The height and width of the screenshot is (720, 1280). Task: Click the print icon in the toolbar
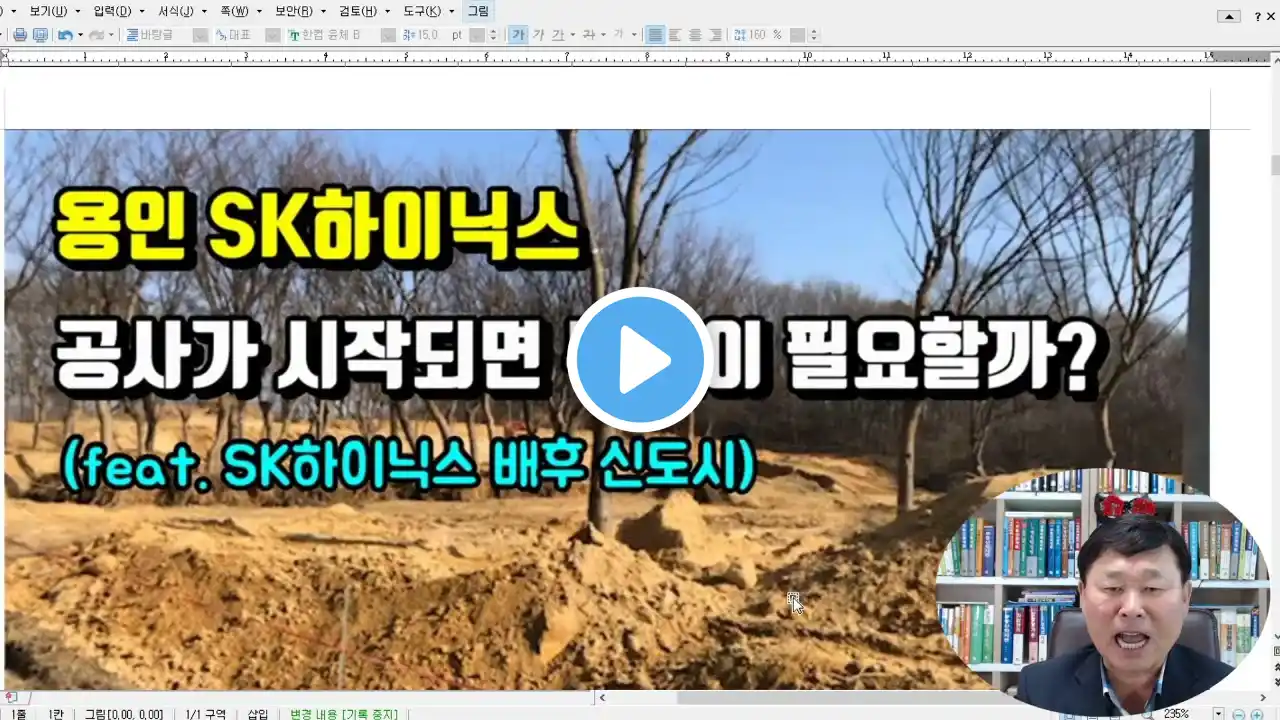[x=20, y=35]
